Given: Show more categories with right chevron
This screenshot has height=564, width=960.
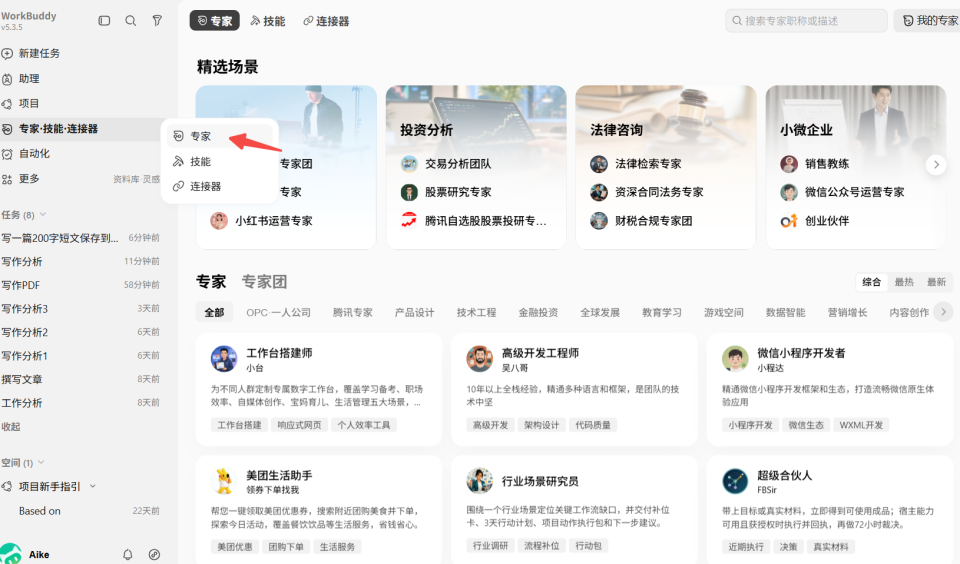Looking at the screenshot, I should coord(943,312).
